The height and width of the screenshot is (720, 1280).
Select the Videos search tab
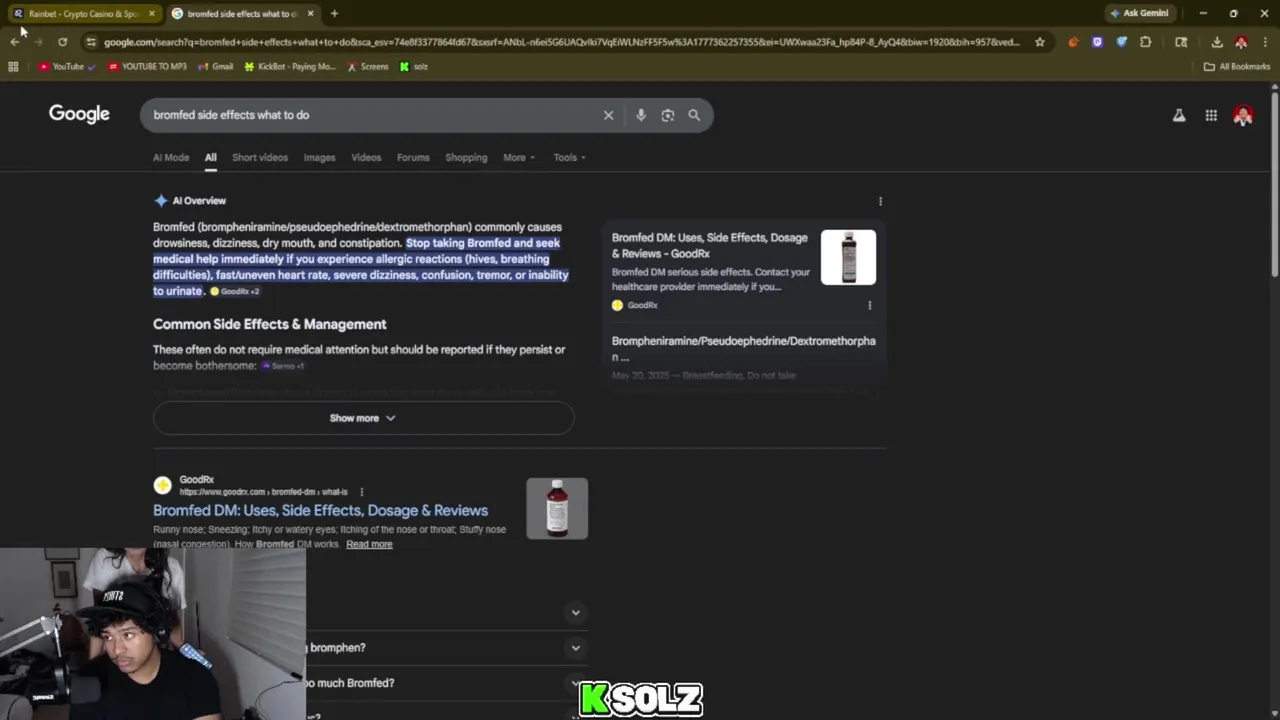[x=366, y=157]
